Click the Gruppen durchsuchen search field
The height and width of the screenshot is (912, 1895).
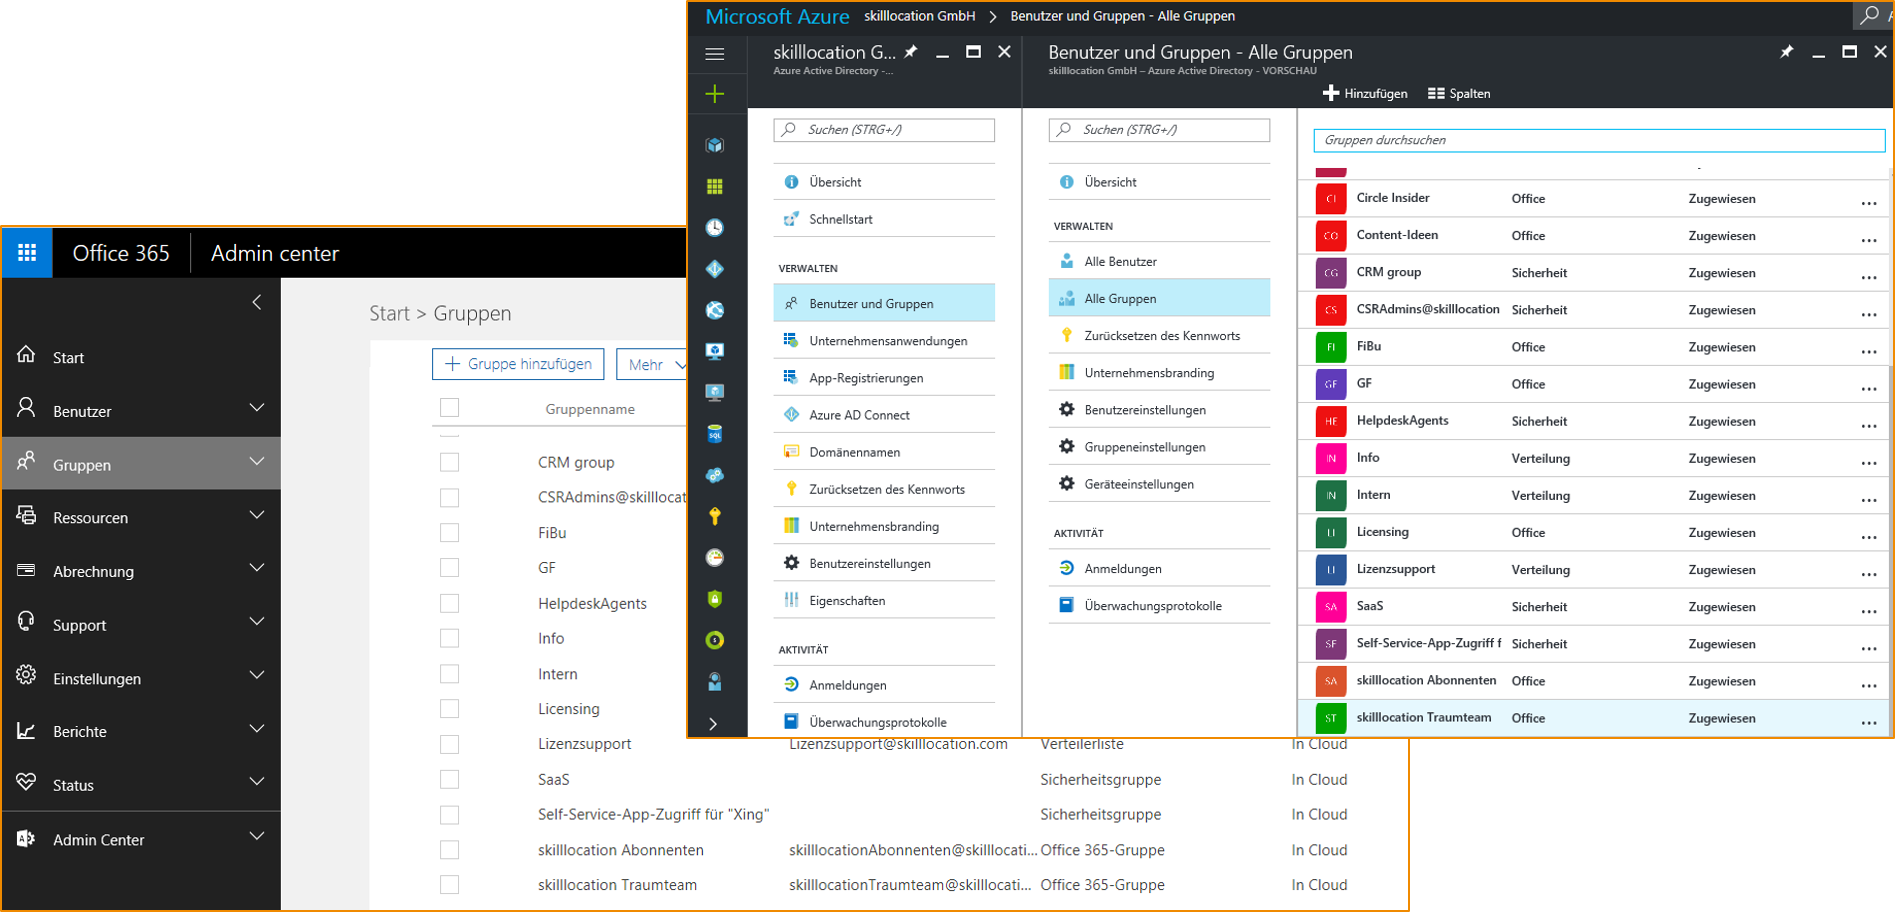coord(1599,140)
